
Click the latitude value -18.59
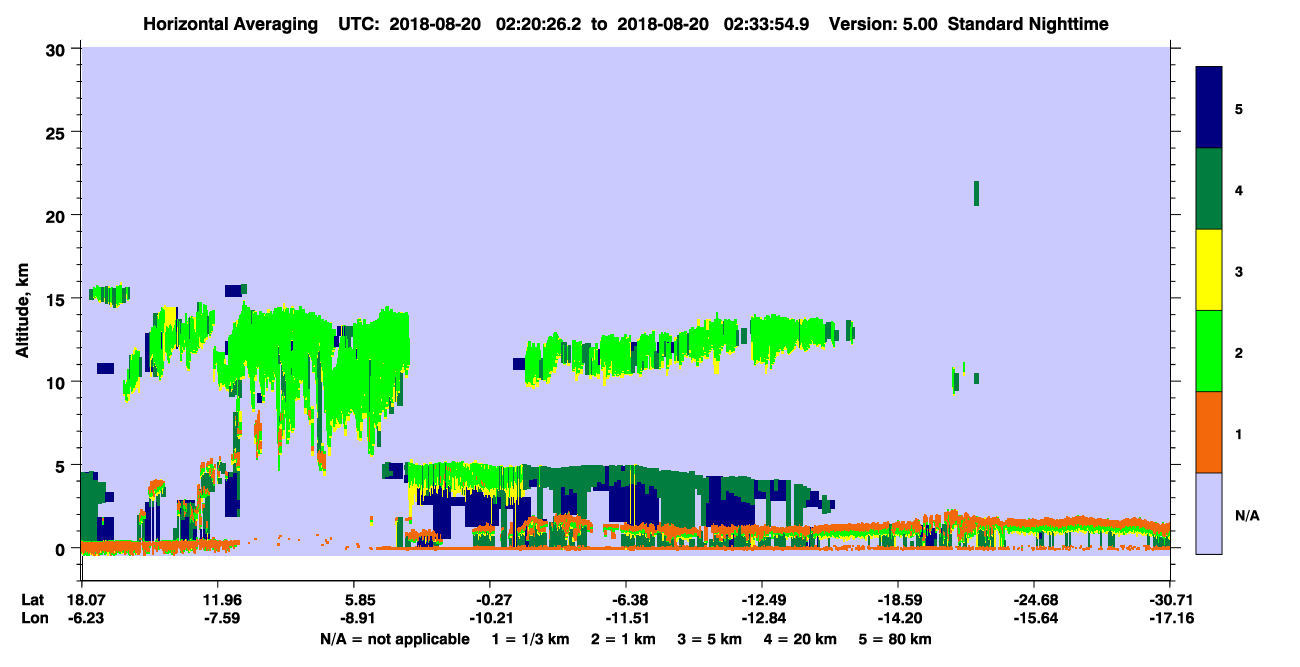click(x=898, y=600)
